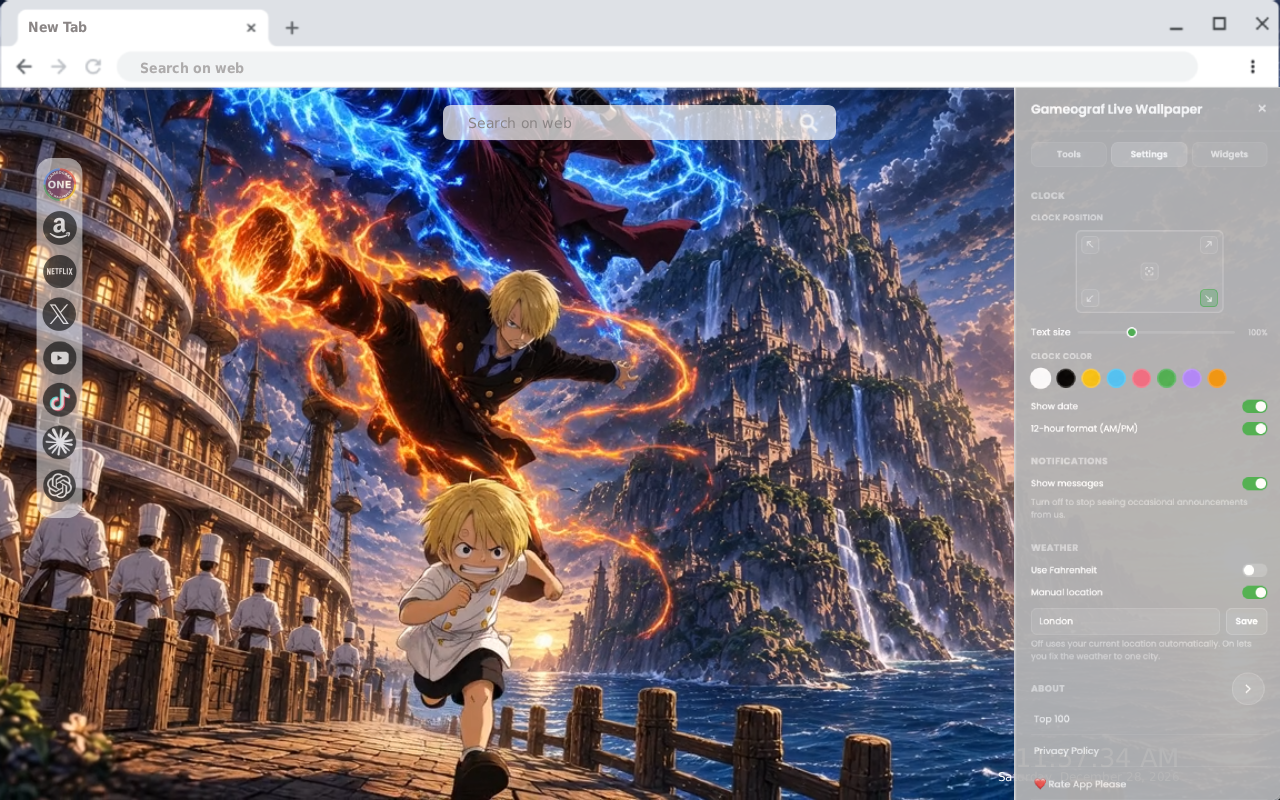Focus the wallpaper Search on web box
This screenshot has height=800, width=1280.
coord(639,123)
